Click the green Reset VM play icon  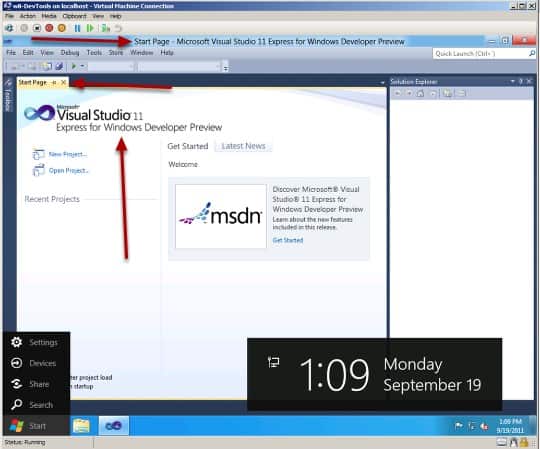tap(90, 28)
